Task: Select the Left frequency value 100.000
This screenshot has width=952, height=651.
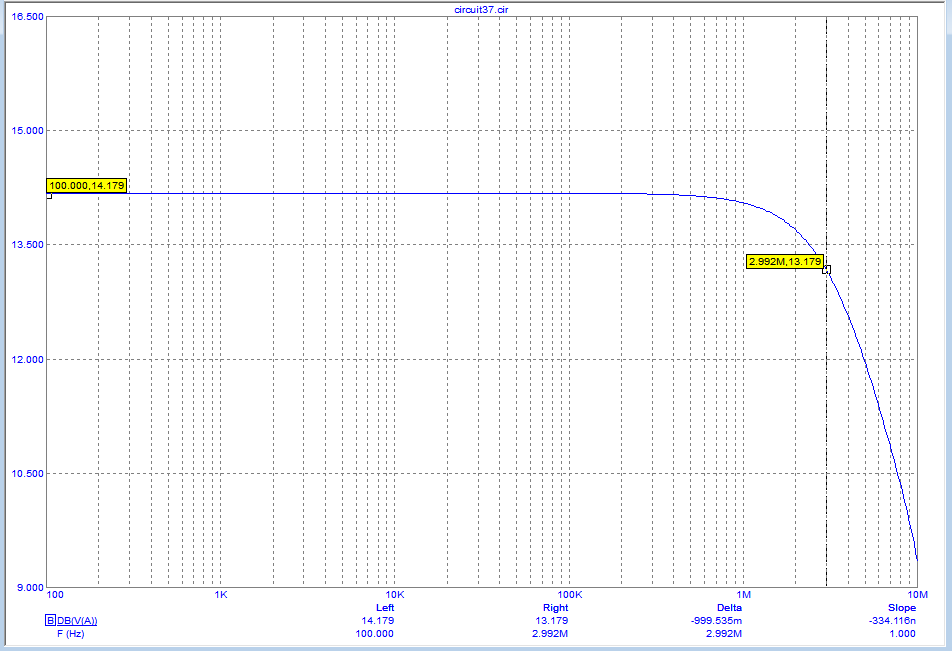Action: coord(375,633)
